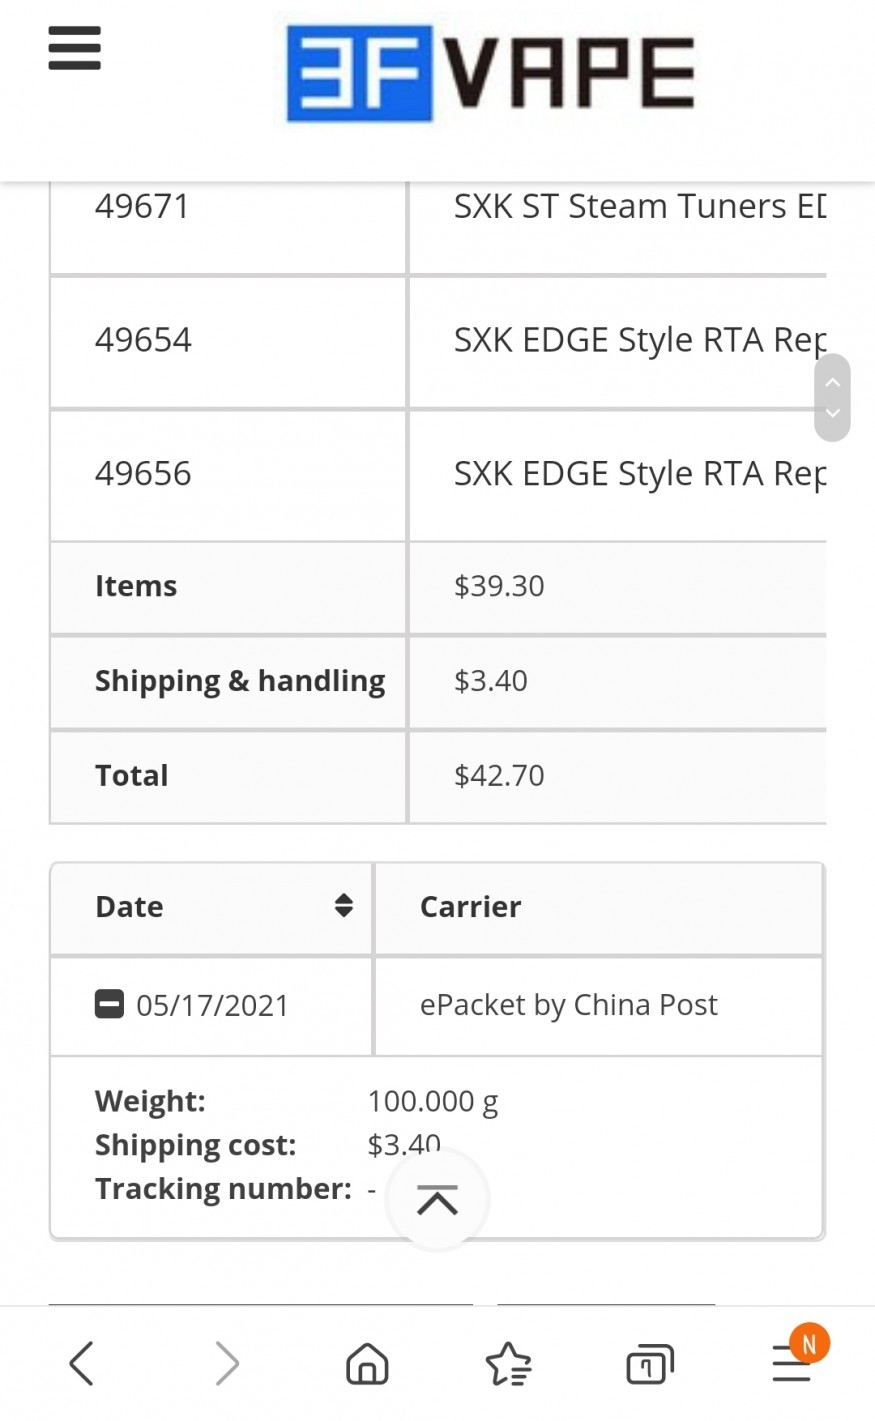Image resolution: width=875 pixels, height=1421 pixels.
Task: Open browser bookmarks star icon
Action: point(508,1363)
